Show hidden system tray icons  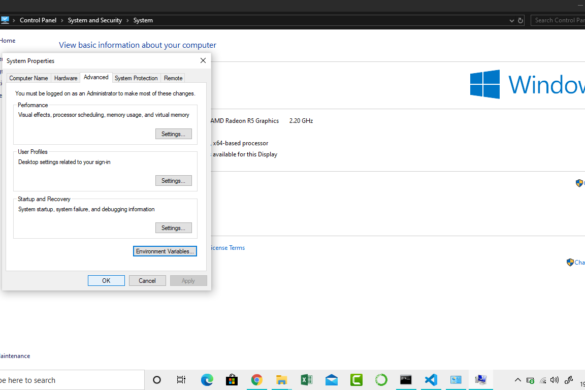pyautogui.click(x=517, y=380)
